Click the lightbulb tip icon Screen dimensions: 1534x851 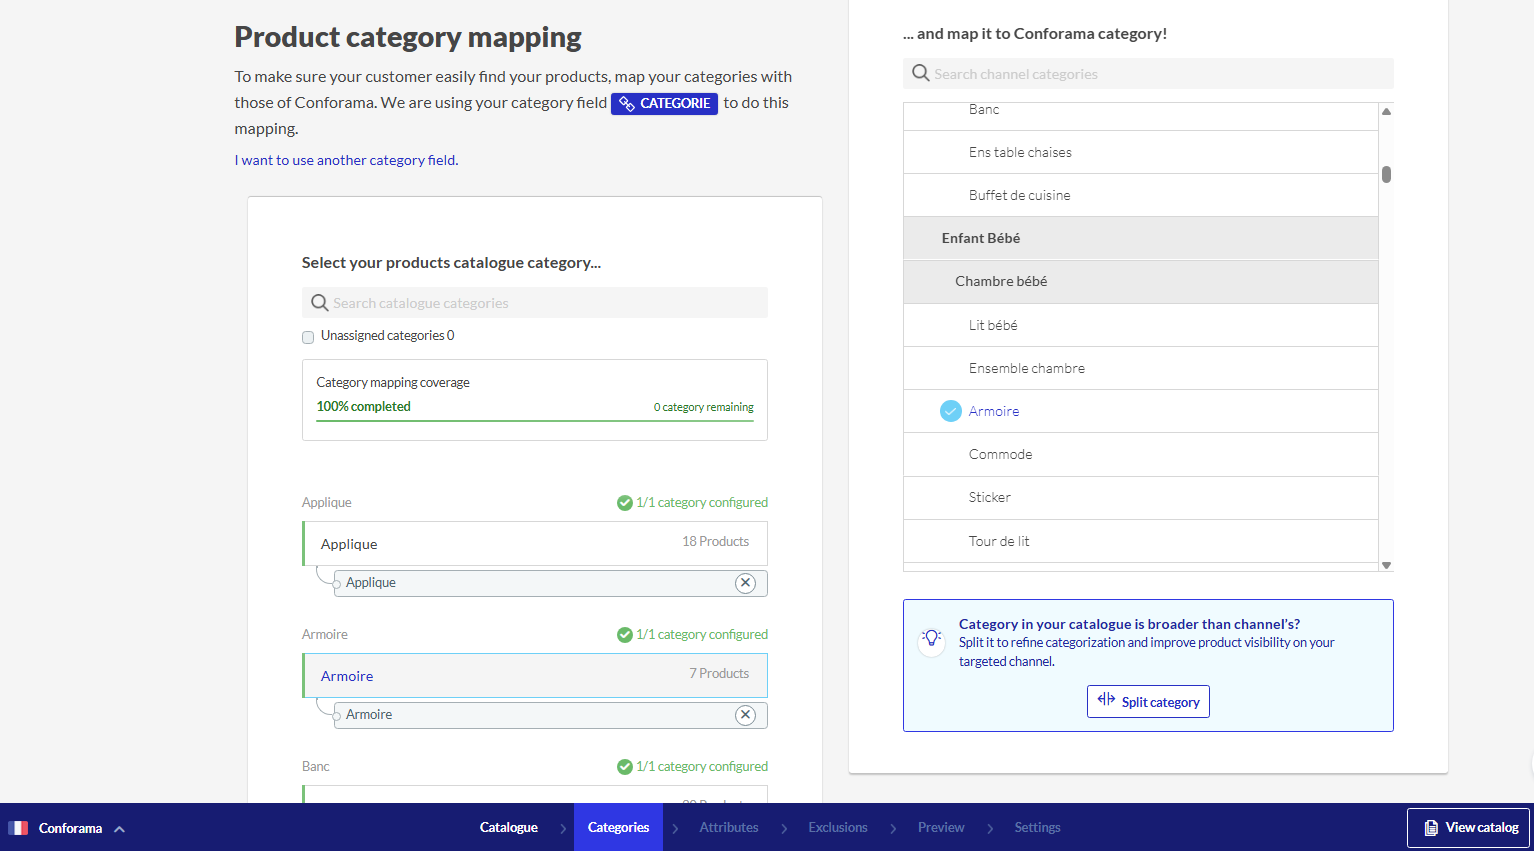coord(931,638)
